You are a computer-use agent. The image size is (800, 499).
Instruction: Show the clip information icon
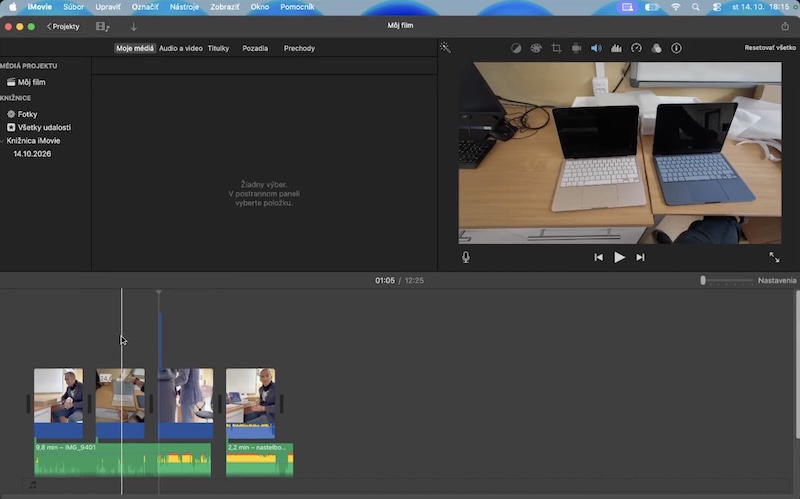click(x=676, y=48)
